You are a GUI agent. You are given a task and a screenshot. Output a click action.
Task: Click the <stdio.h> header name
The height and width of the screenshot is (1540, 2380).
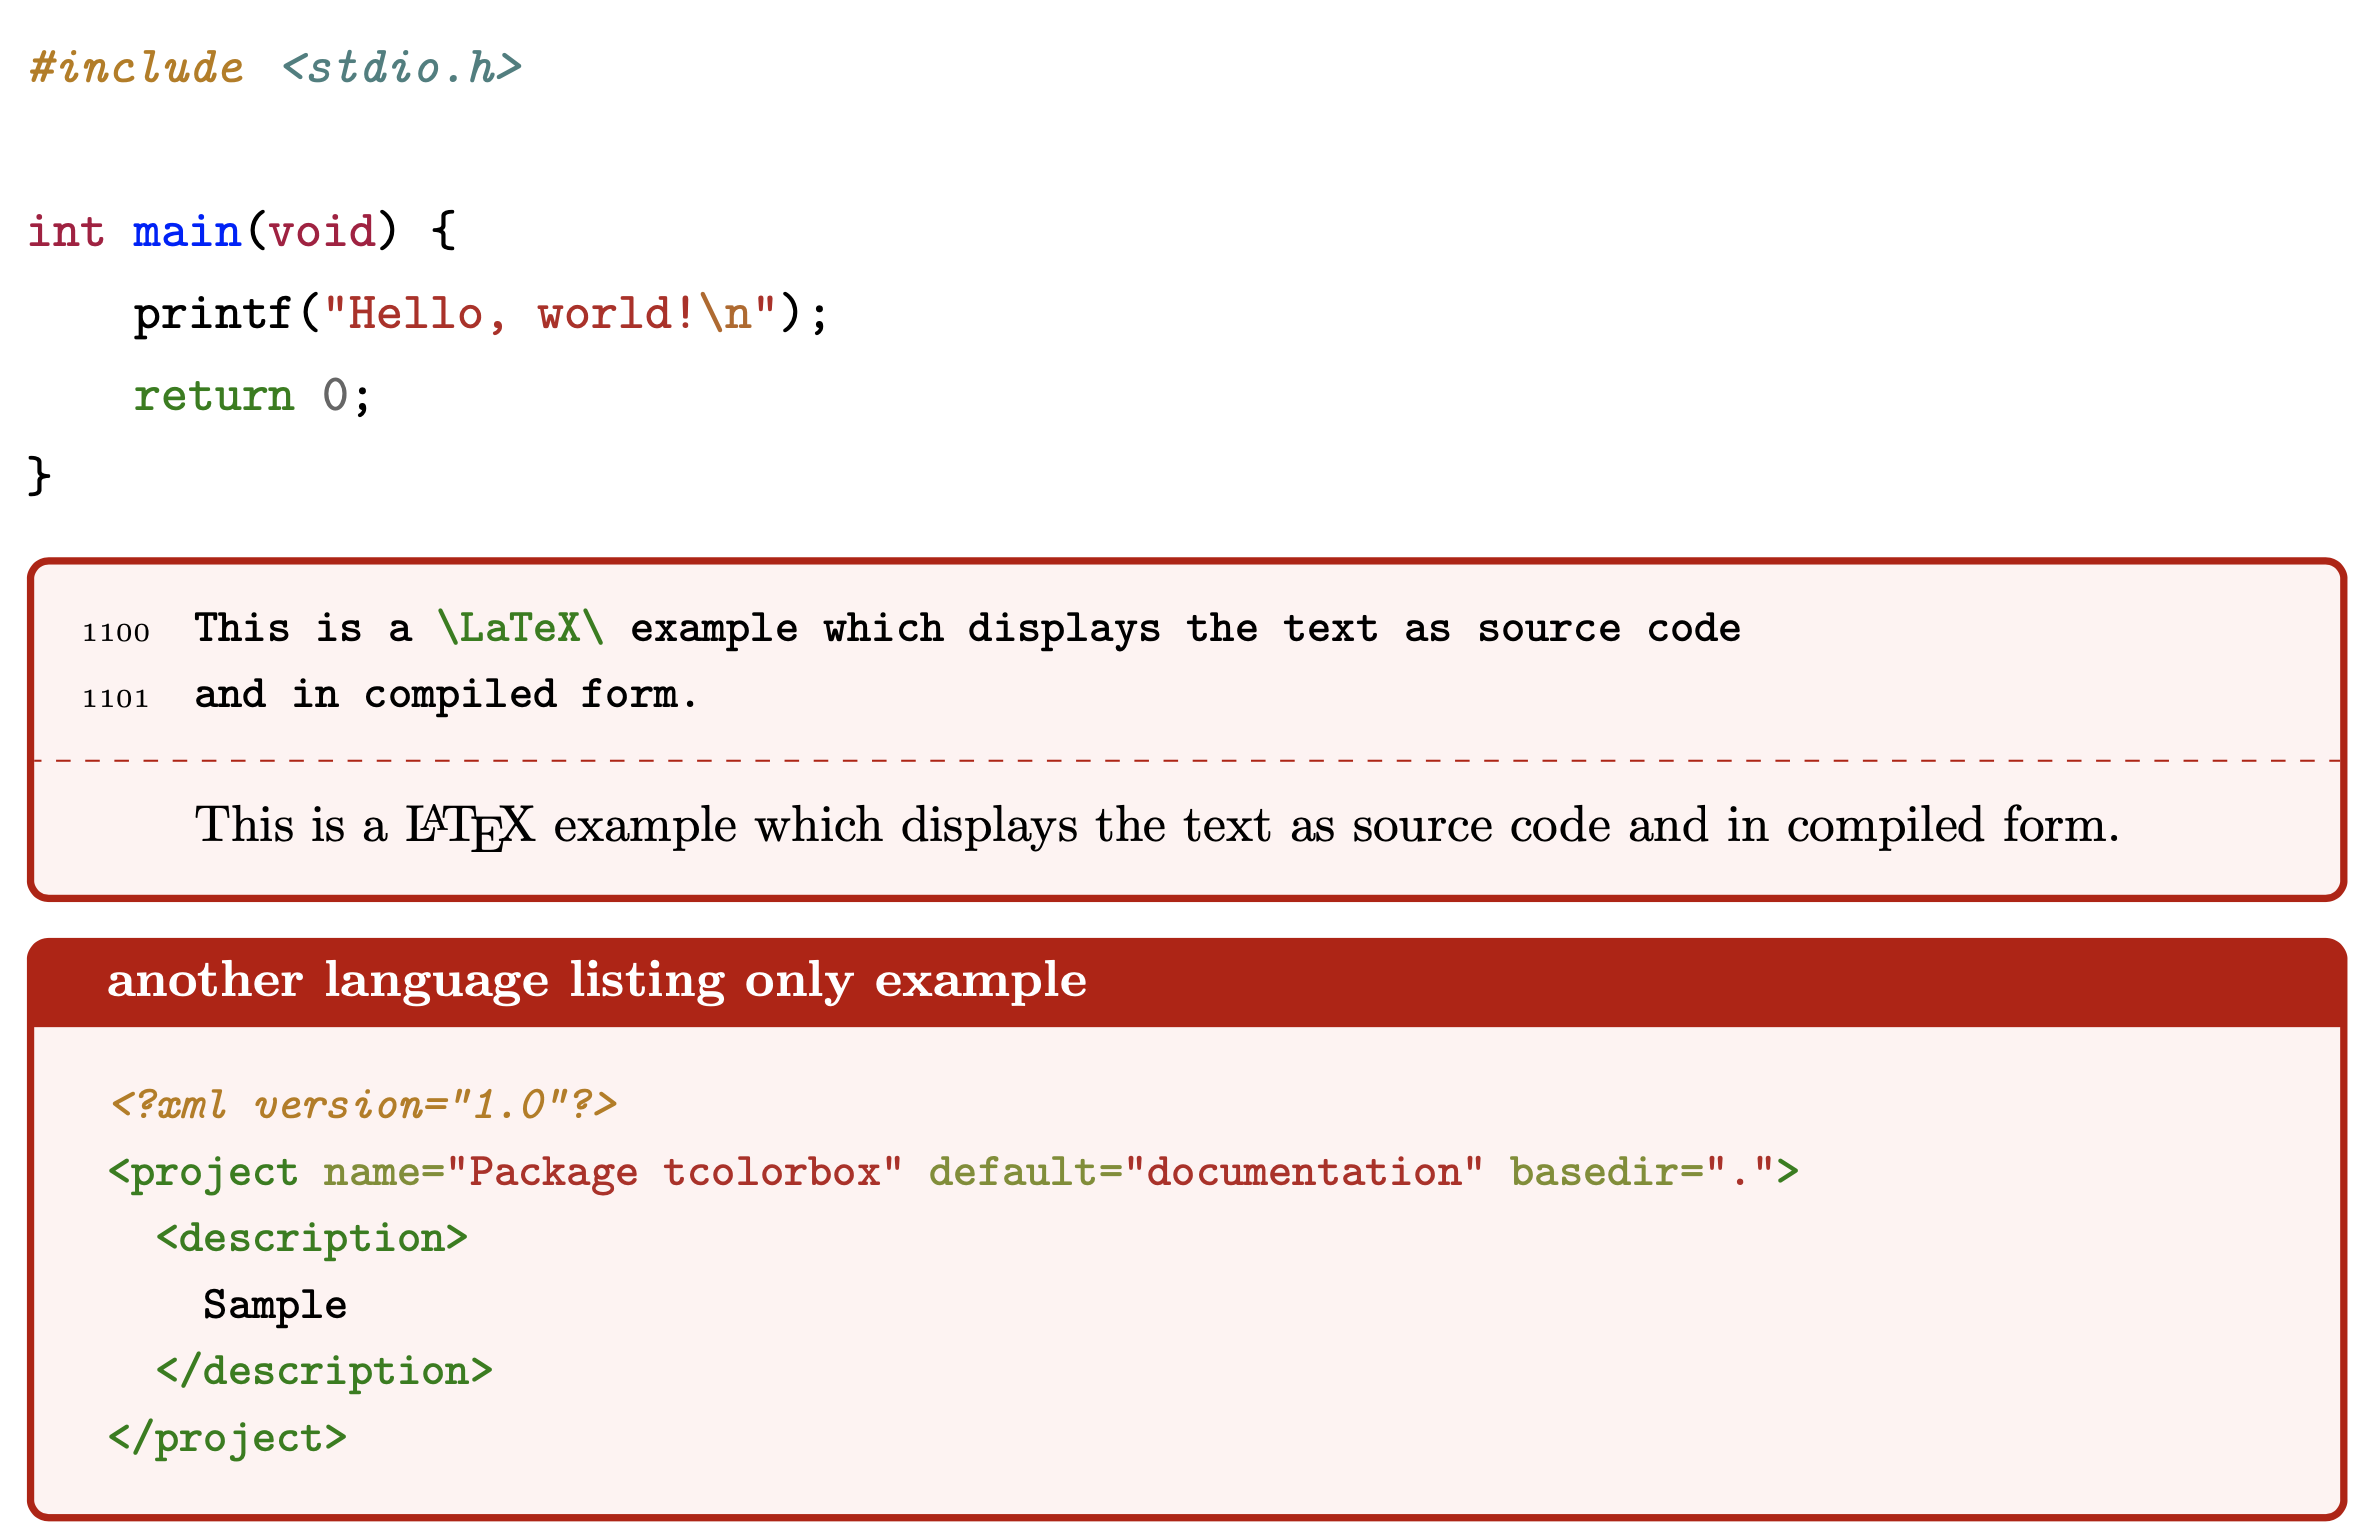(x=402, y=68)
